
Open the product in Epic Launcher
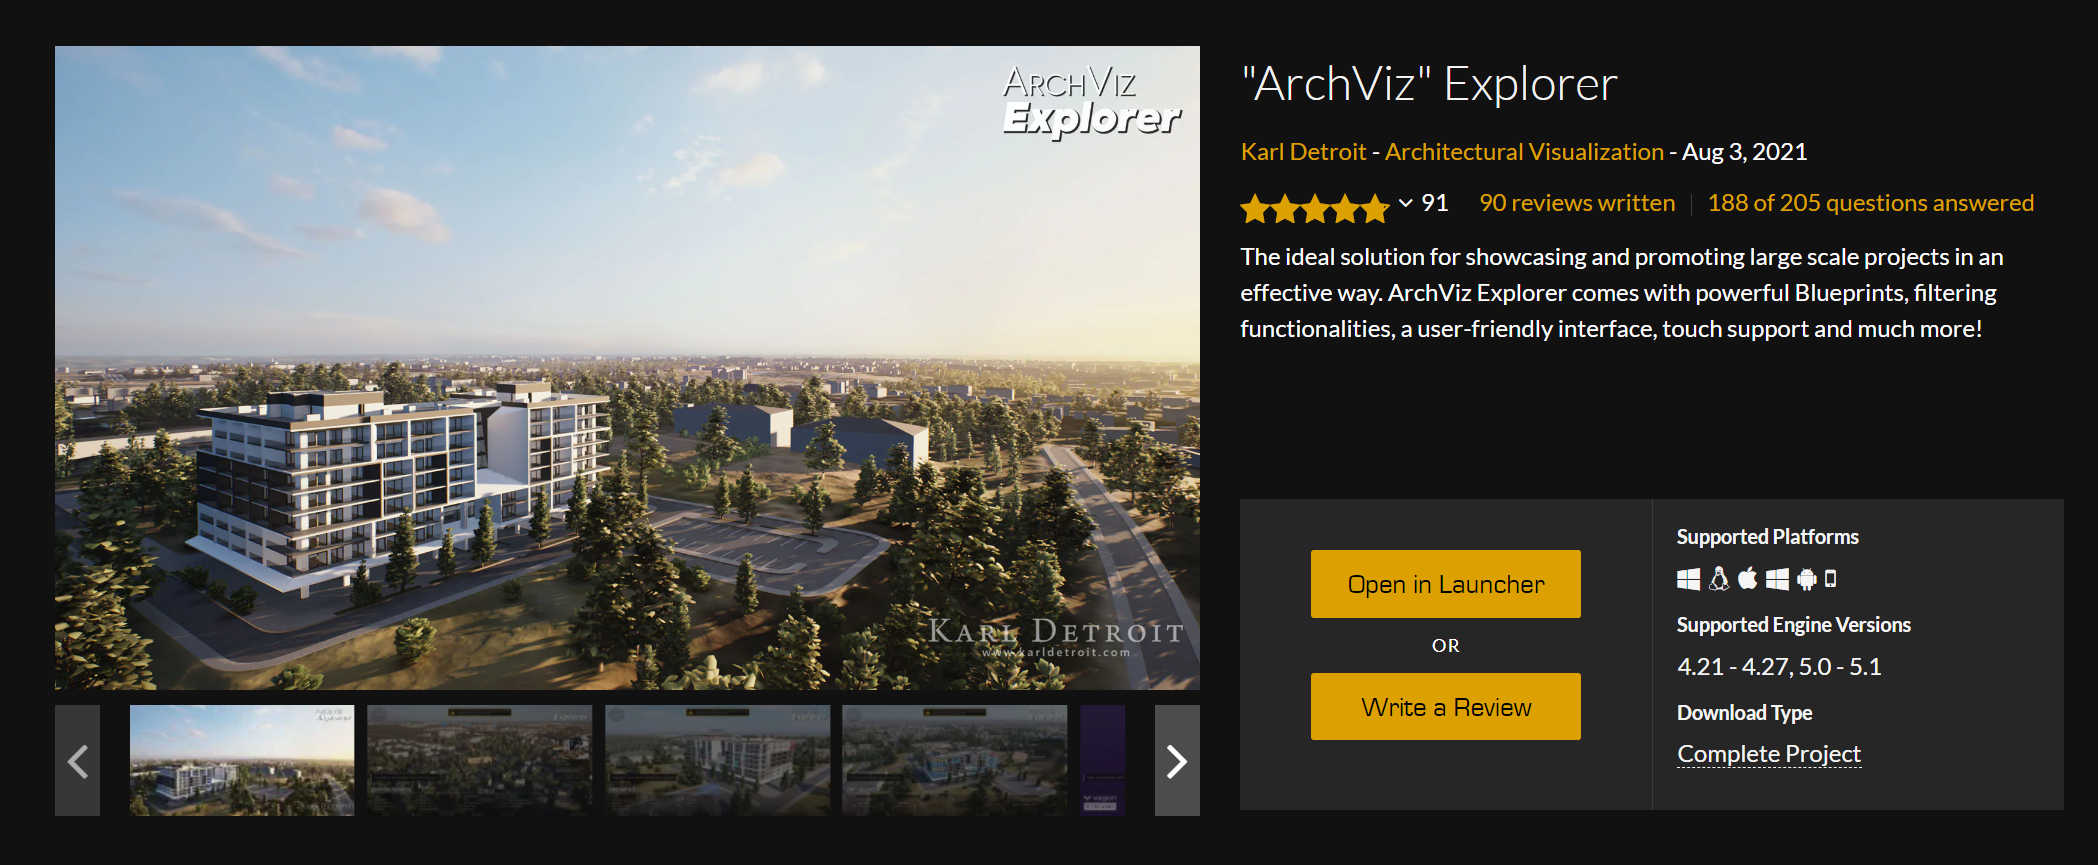point(1446,584)
